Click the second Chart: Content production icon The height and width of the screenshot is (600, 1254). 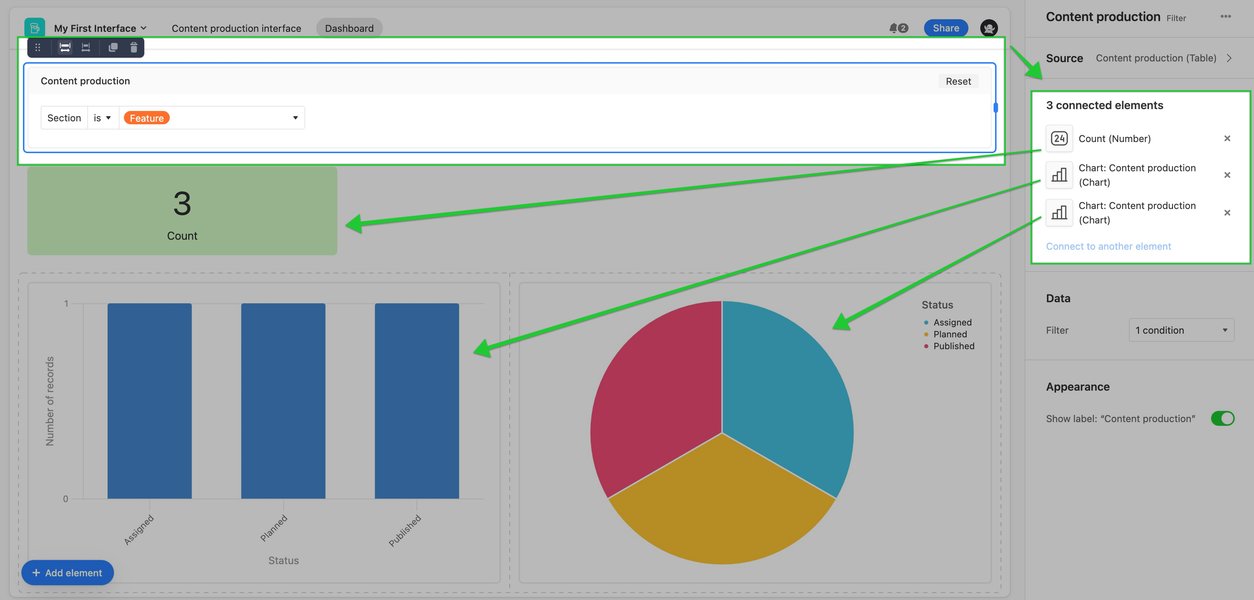1059,212
